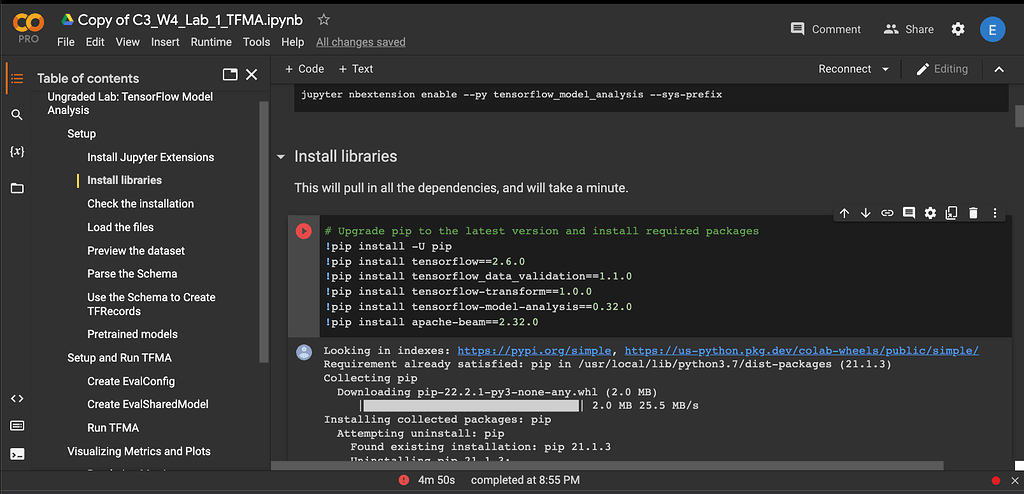Star the notebook title

click(323, 20)
